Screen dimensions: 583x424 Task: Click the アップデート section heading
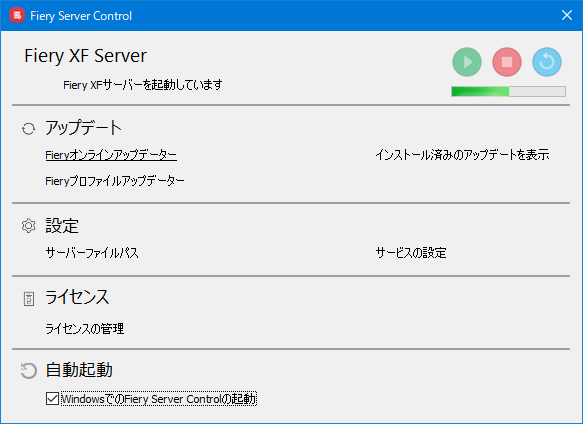pos(83,128)
